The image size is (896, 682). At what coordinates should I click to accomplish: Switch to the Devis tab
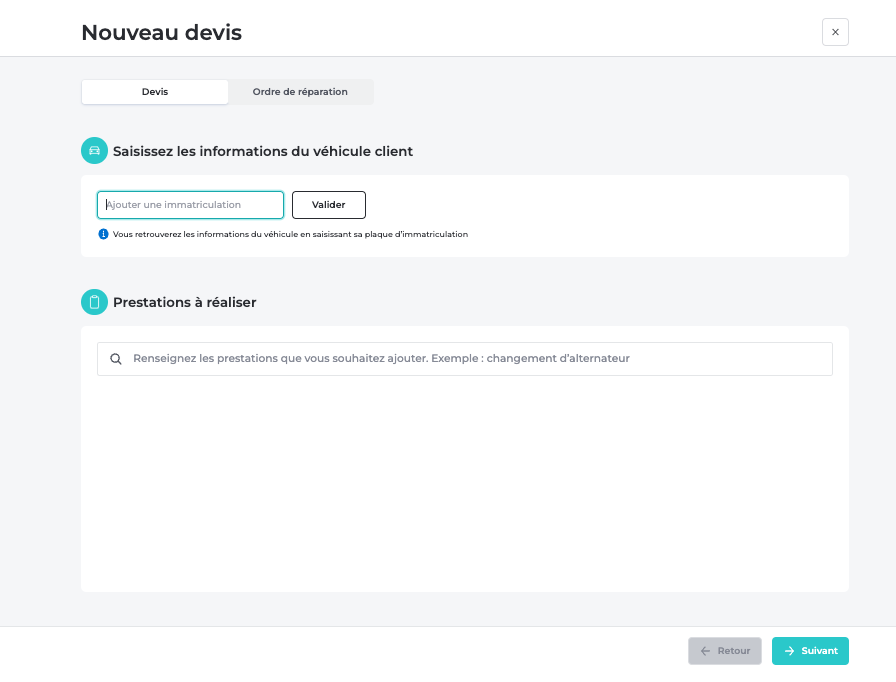pyautogui.click(x=155, y=92)
